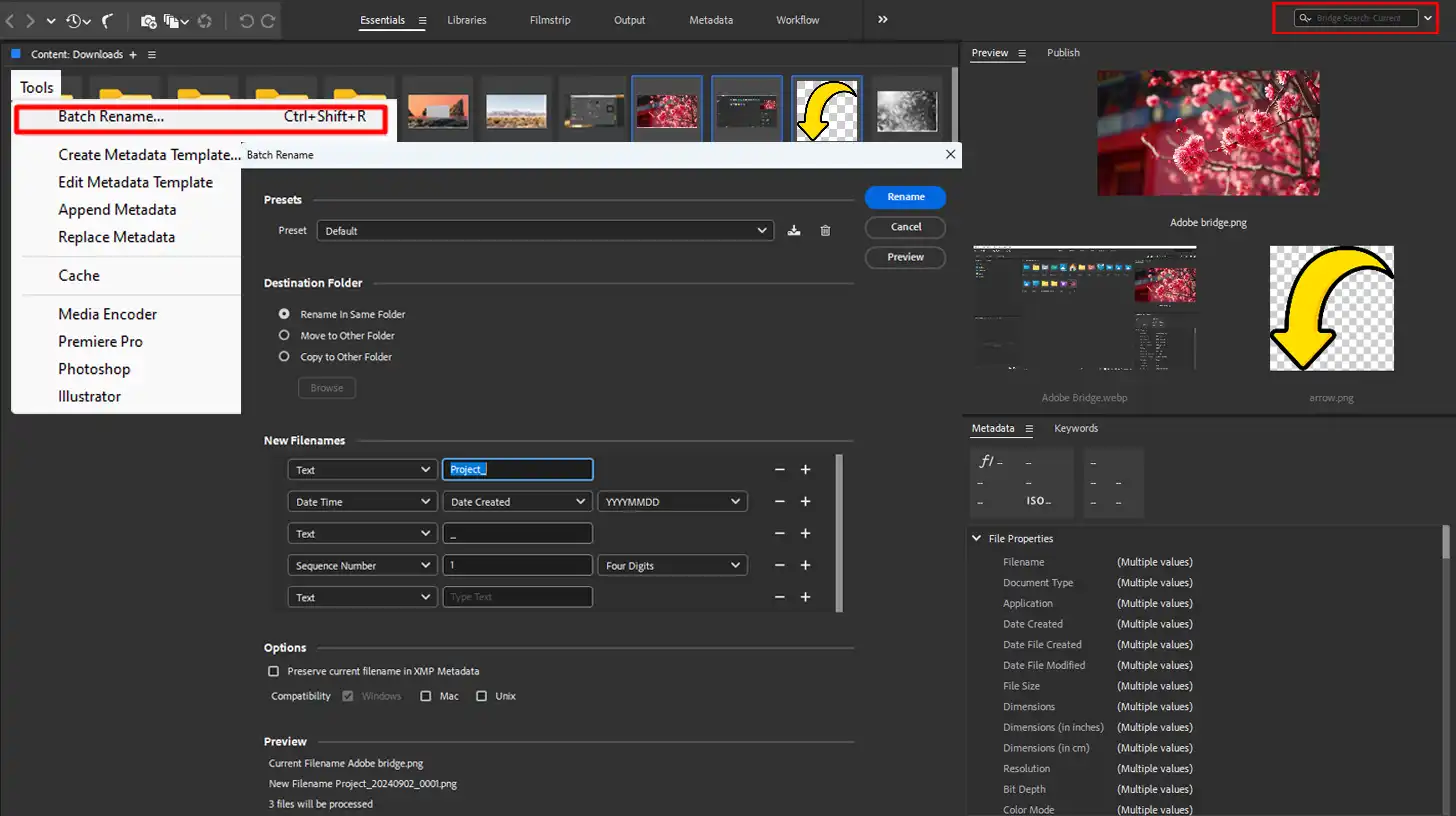
Task: Go forward with the right arrow icon
Action: [30, 20]
